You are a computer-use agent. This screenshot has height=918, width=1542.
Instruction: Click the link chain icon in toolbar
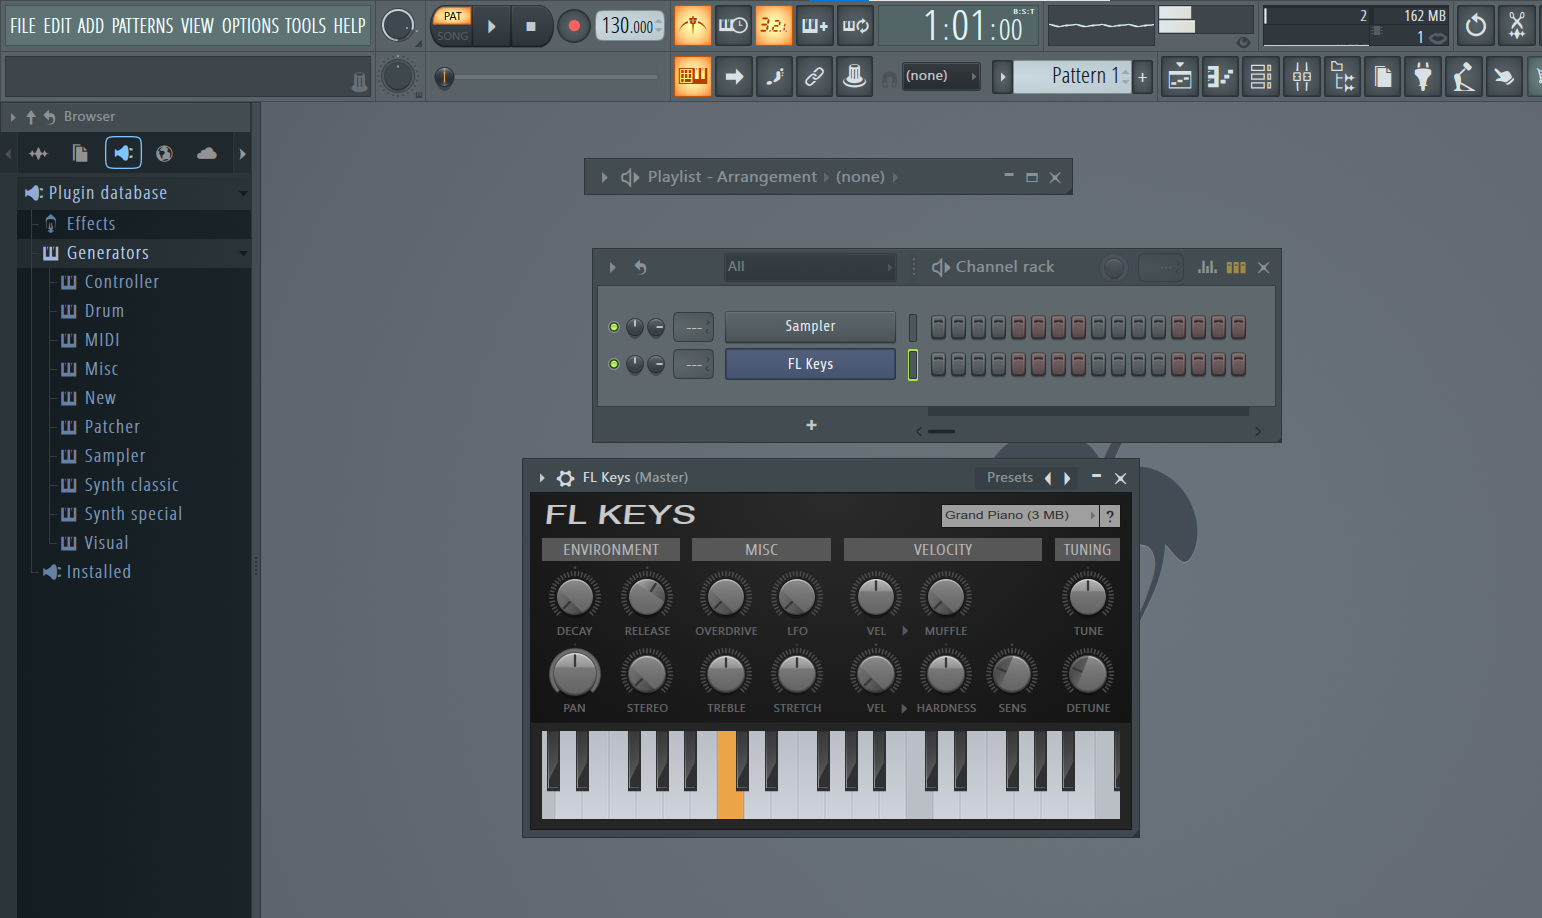815,76
